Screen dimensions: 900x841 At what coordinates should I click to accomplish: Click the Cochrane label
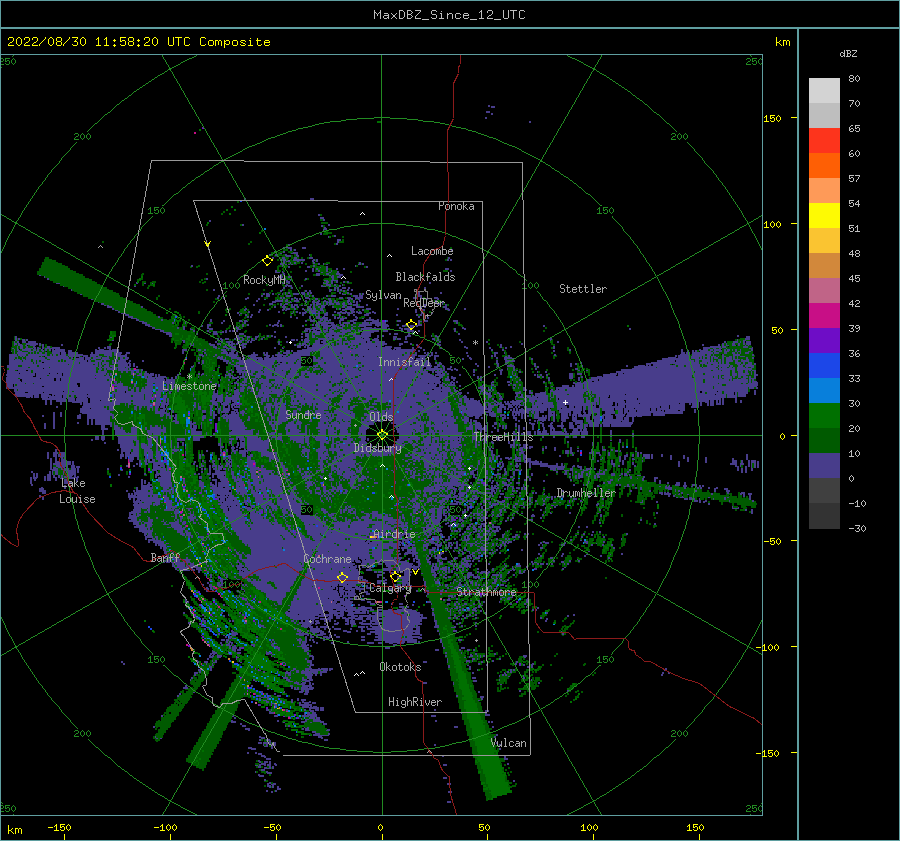pos(327,559)
